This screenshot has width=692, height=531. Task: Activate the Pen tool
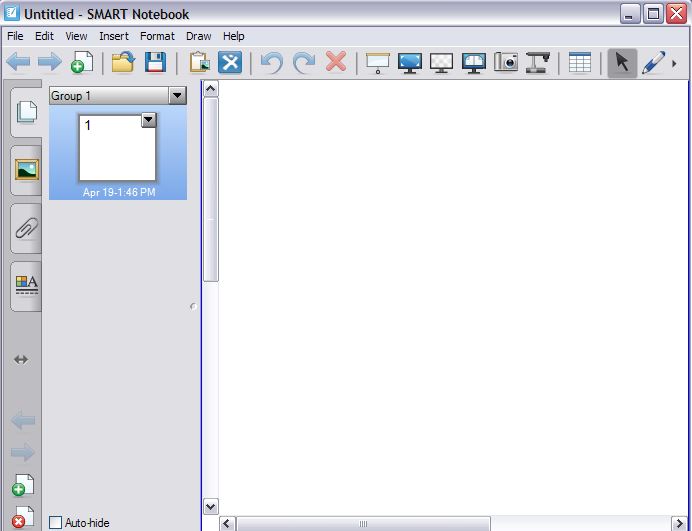tap(653, 62)
